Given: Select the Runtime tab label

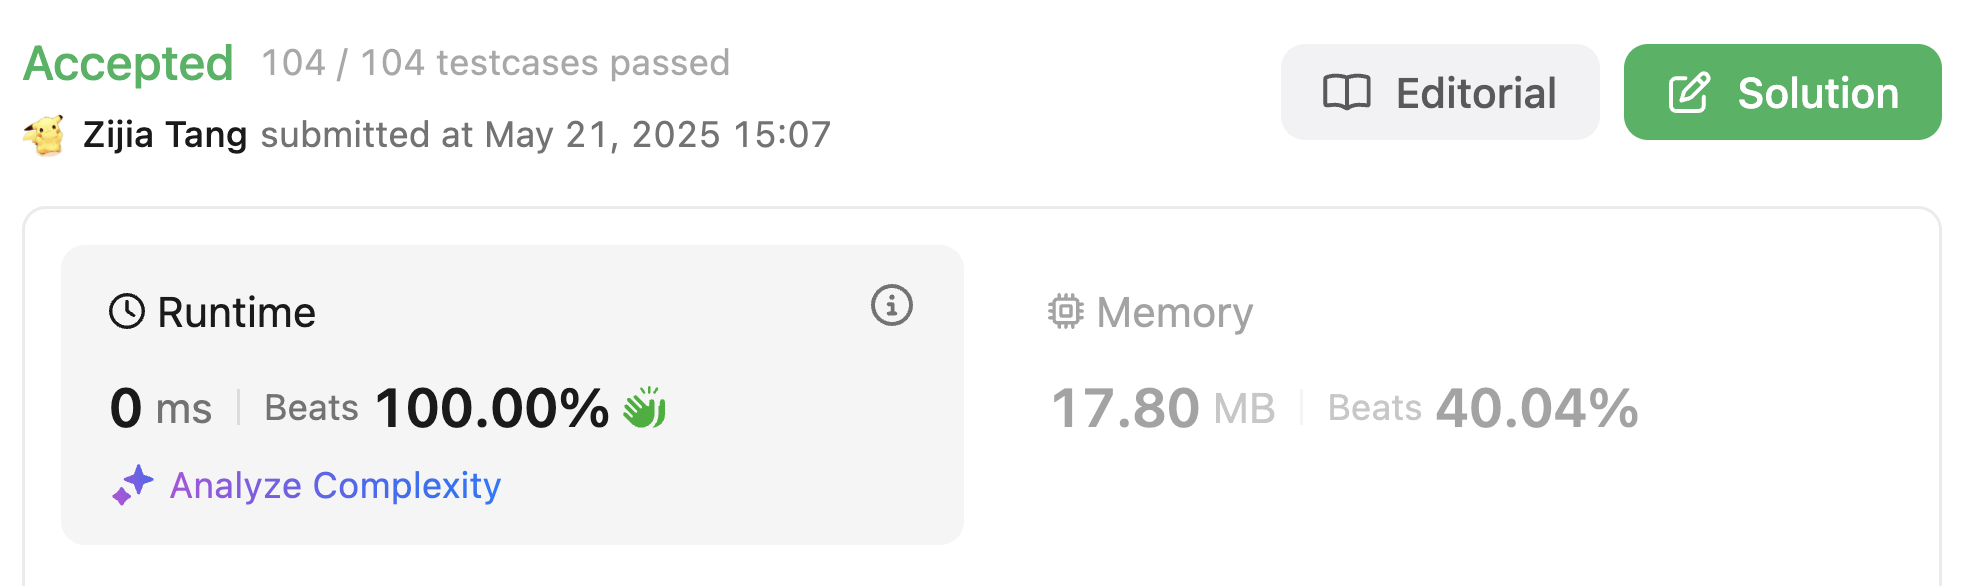Looking at the screenshot, I should click(x=236, y=313).
